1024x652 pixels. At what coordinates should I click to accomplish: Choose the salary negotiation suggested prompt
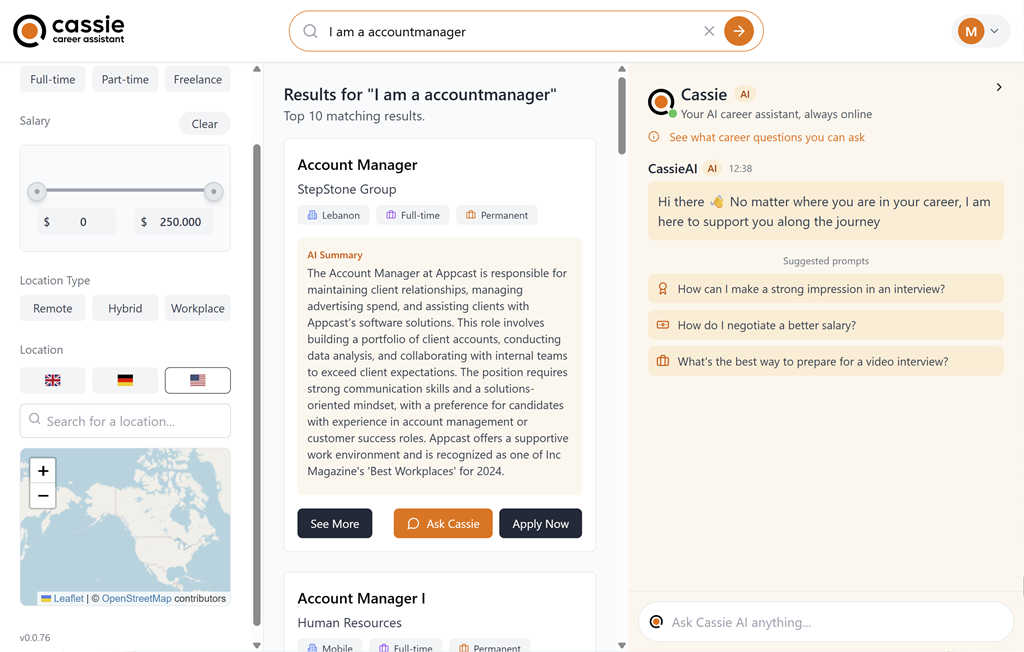[825, 325]
